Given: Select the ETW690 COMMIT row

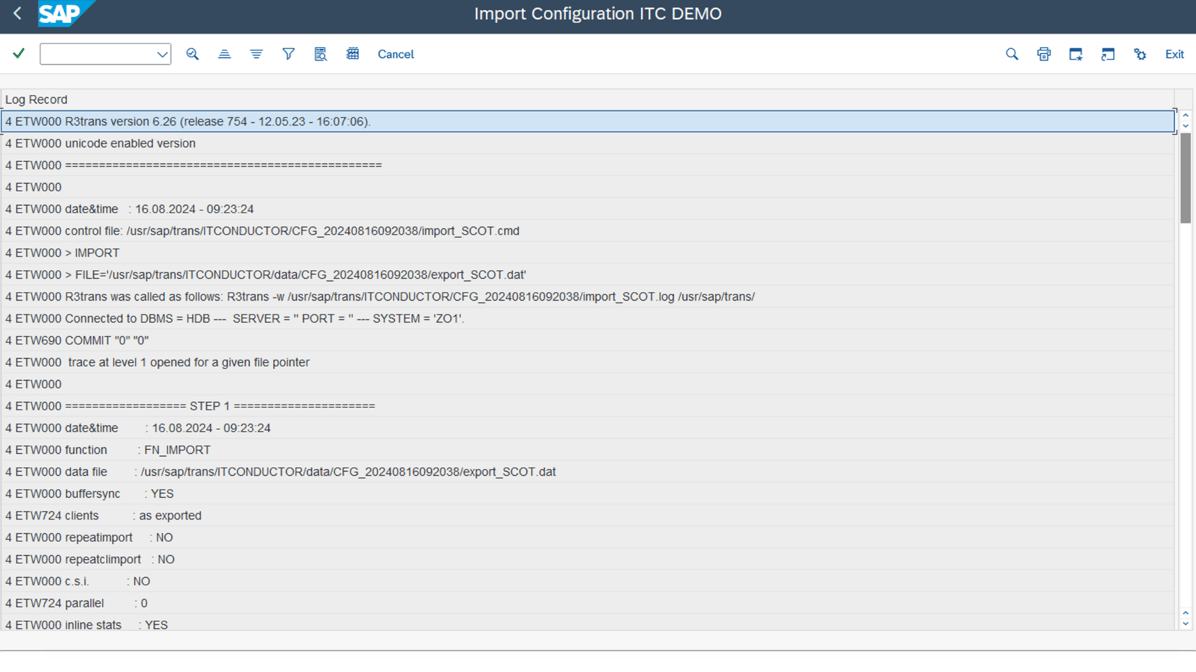Looking at the screenshot, I should (587, 340).
